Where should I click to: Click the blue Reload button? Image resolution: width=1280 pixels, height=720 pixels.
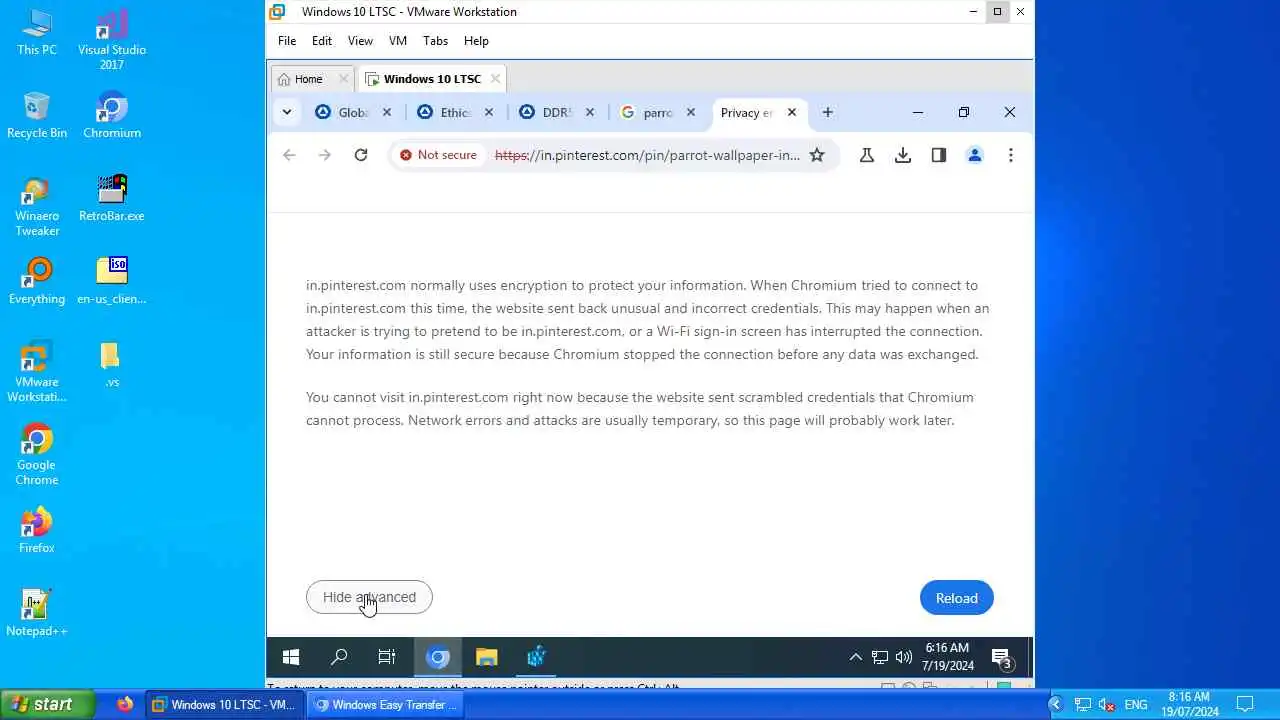957,598
